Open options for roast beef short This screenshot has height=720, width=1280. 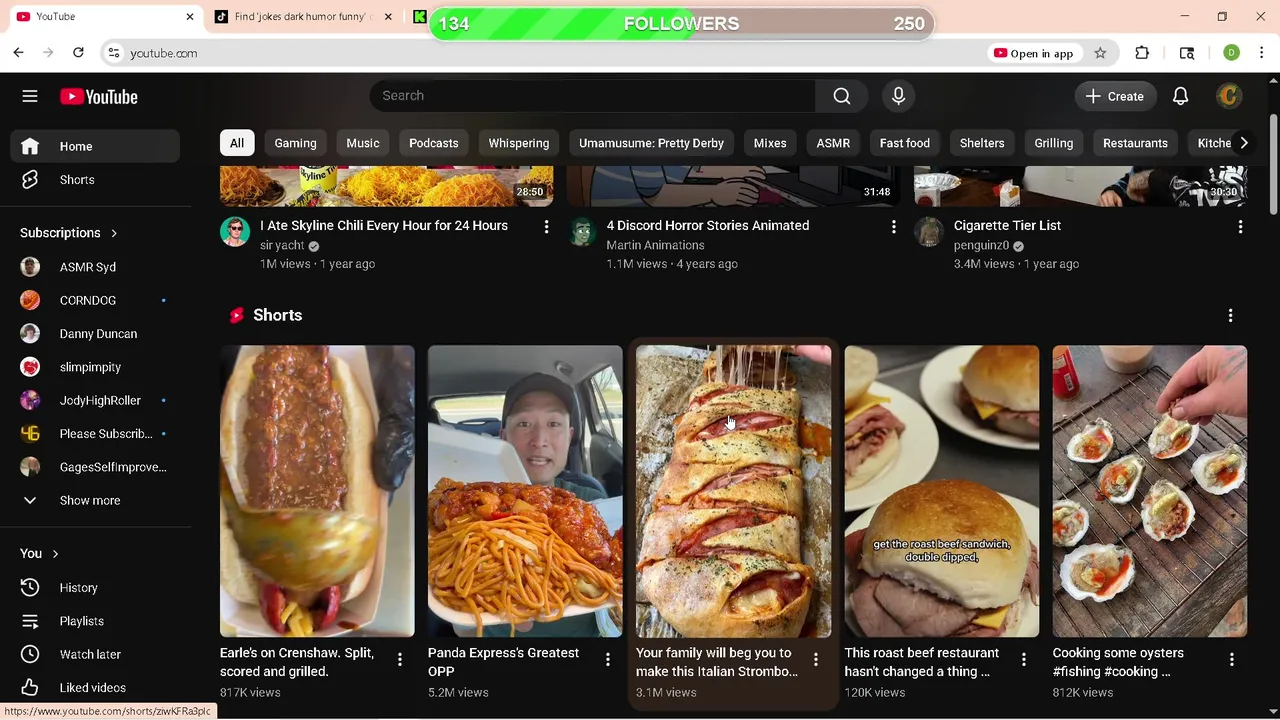pos(1023,659)
